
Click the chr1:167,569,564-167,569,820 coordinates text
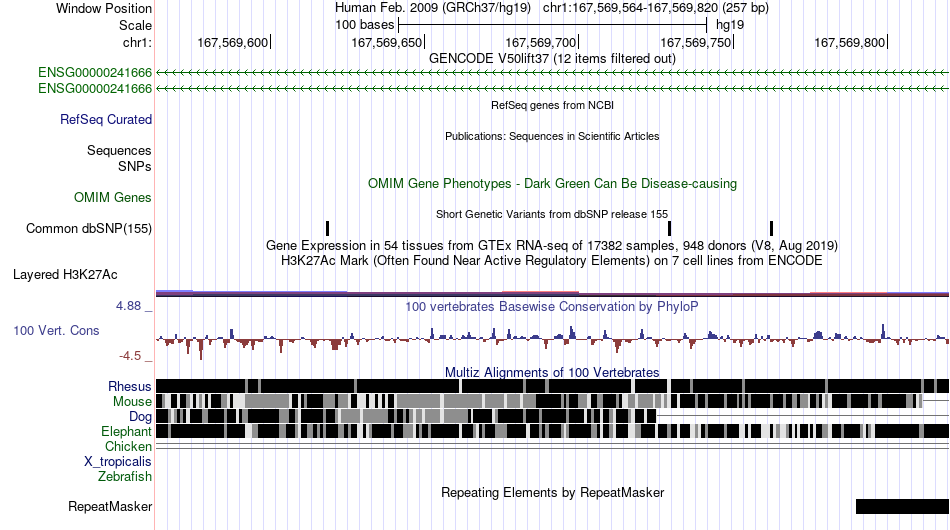(x=656, y=8)
